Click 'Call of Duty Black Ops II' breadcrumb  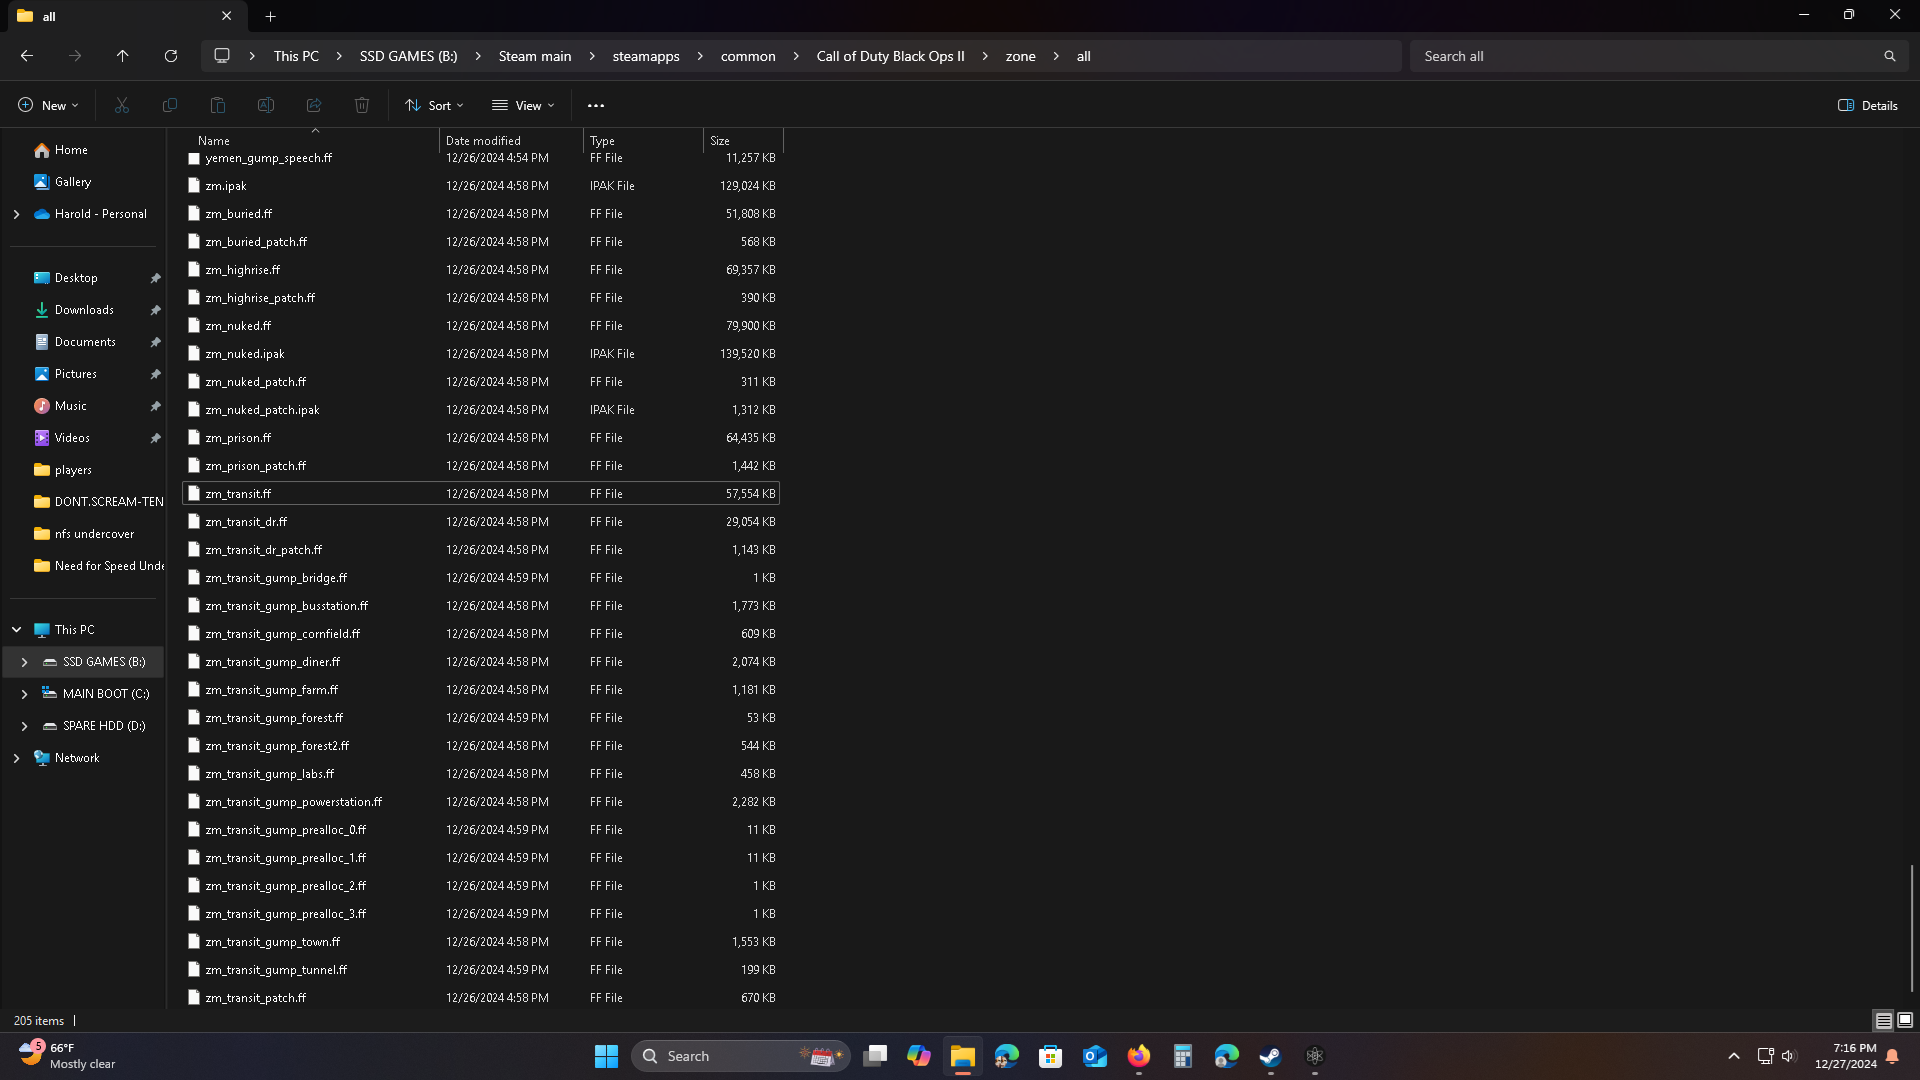pyautogui.click(x=890, y=56)
